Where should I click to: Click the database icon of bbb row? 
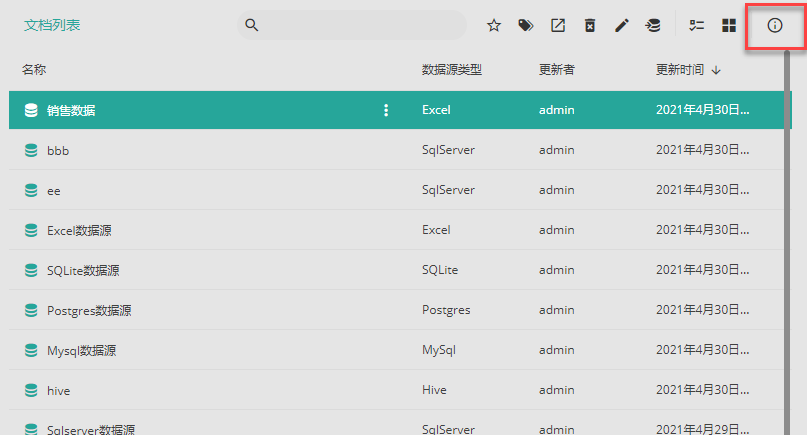tap(31, 150)
